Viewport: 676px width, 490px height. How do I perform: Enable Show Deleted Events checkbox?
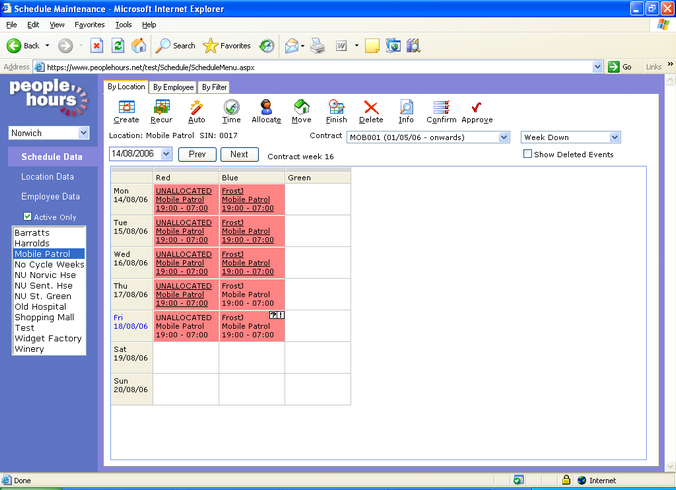click(x=529, y=155)
